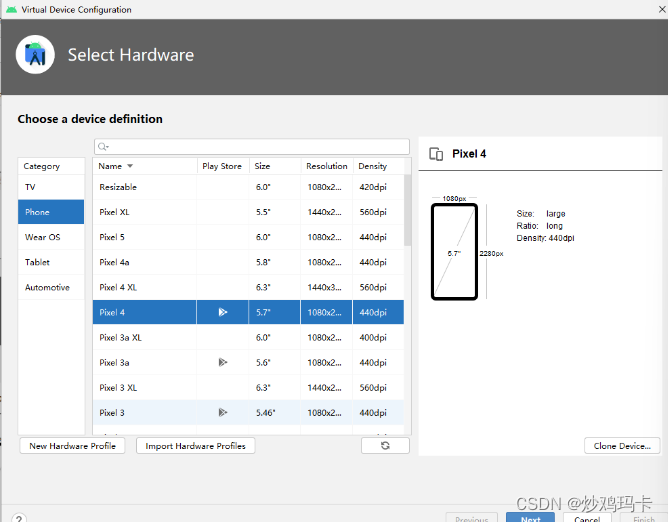Click the Density column header
Screen dimensions: 668x522
(x=378, y=166)
